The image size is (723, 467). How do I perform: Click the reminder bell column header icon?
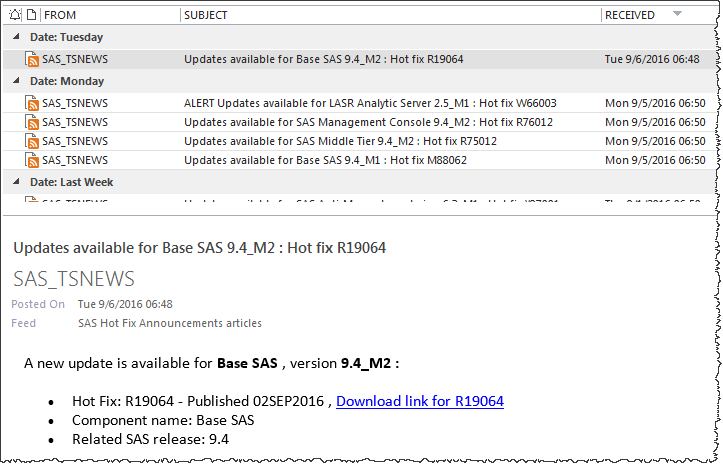15,15
